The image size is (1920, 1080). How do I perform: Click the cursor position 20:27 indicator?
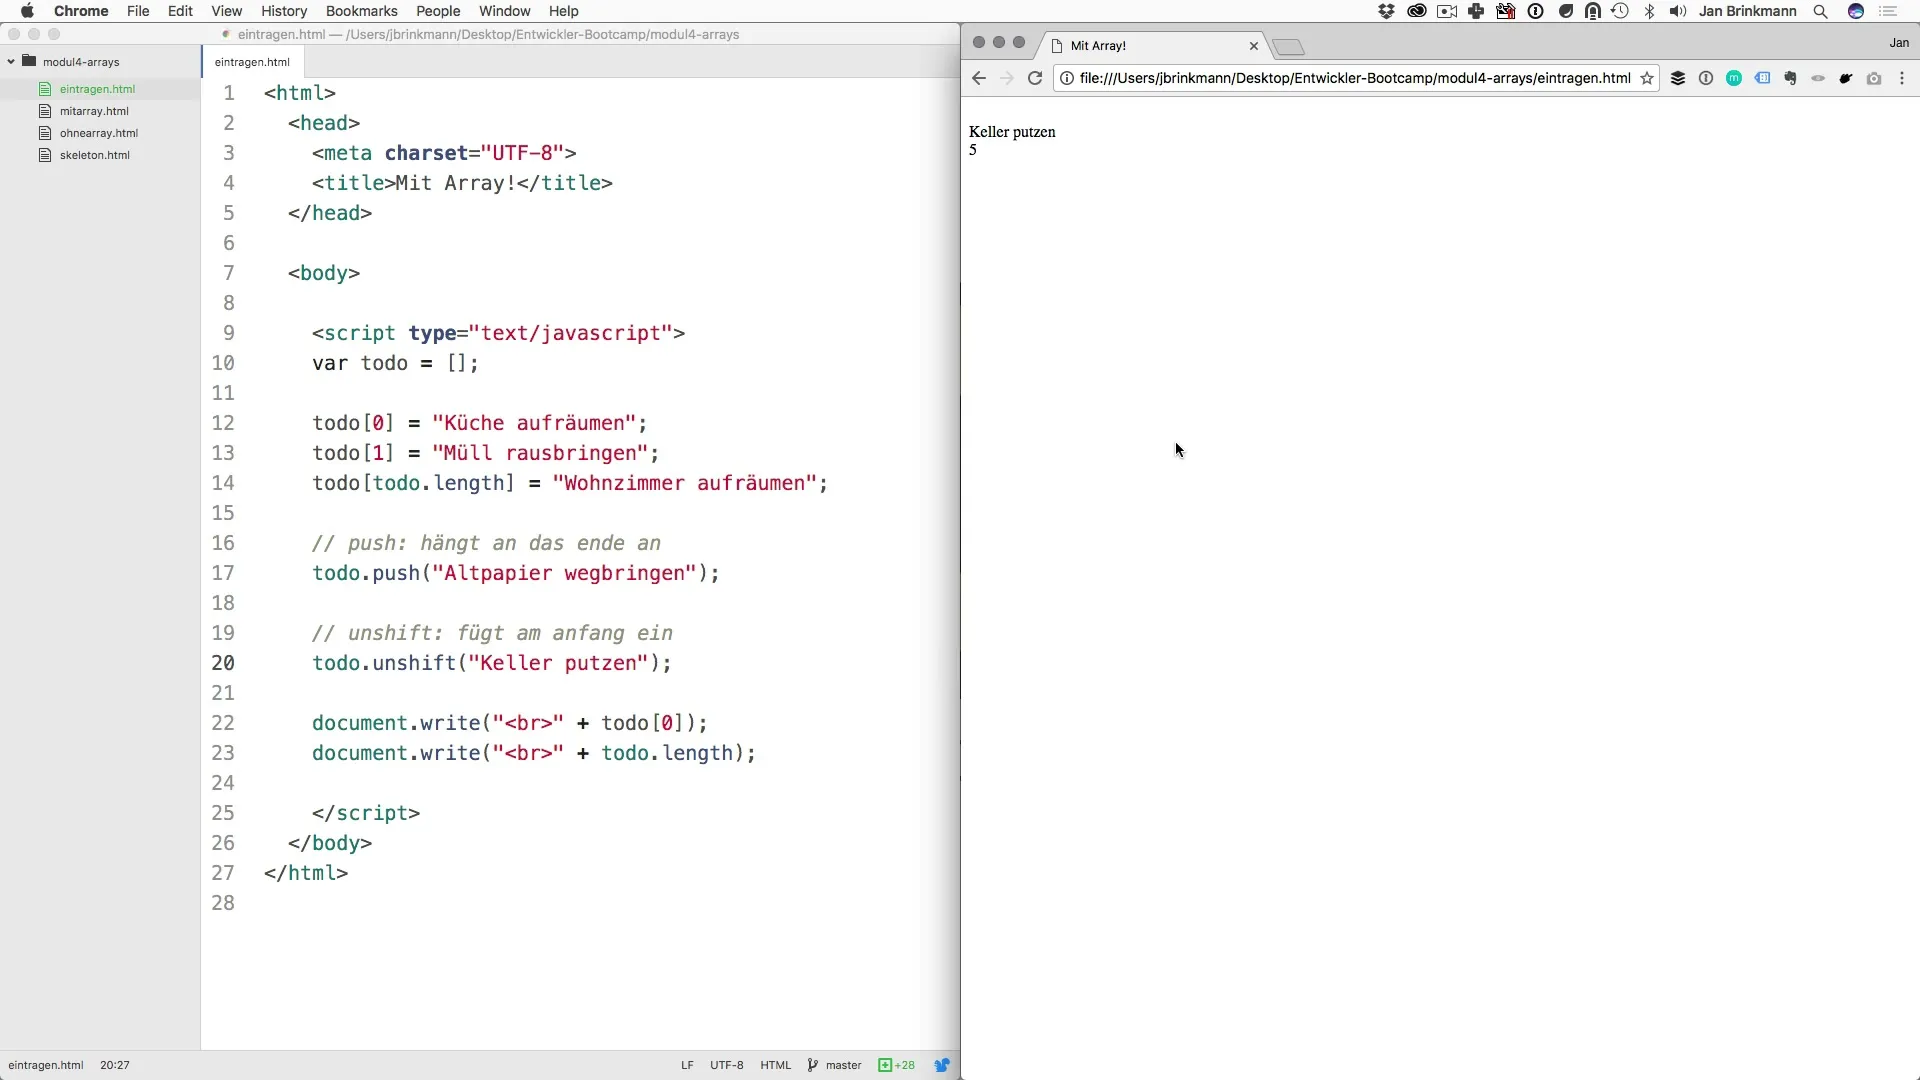[x=115, y=1065]
